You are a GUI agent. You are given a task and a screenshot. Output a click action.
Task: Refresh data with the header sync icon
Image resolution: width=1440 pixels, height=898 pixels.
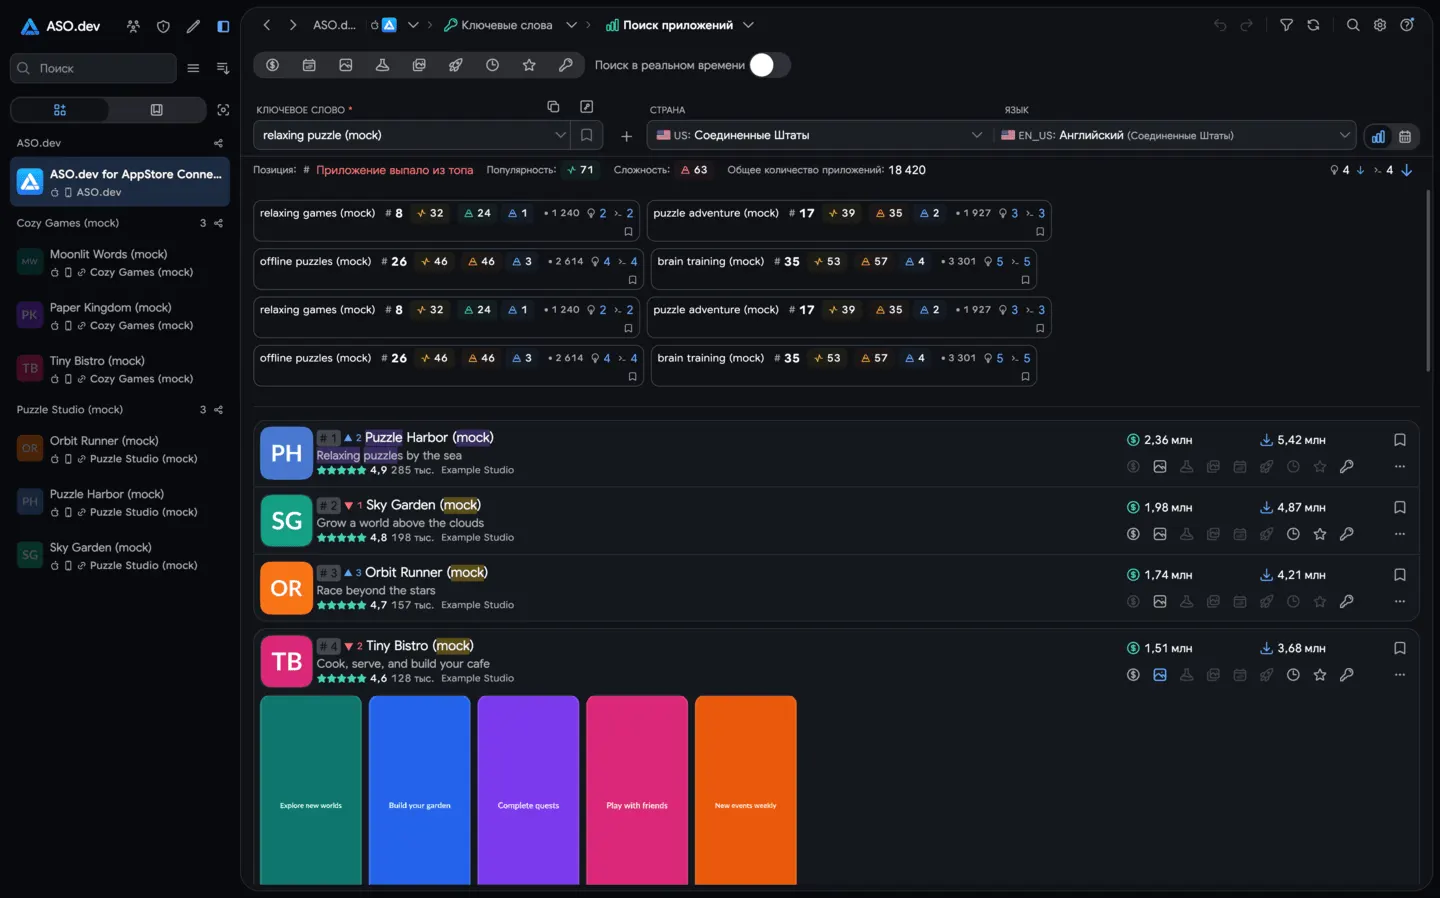pyautogui.click(x=1313, y=25)
